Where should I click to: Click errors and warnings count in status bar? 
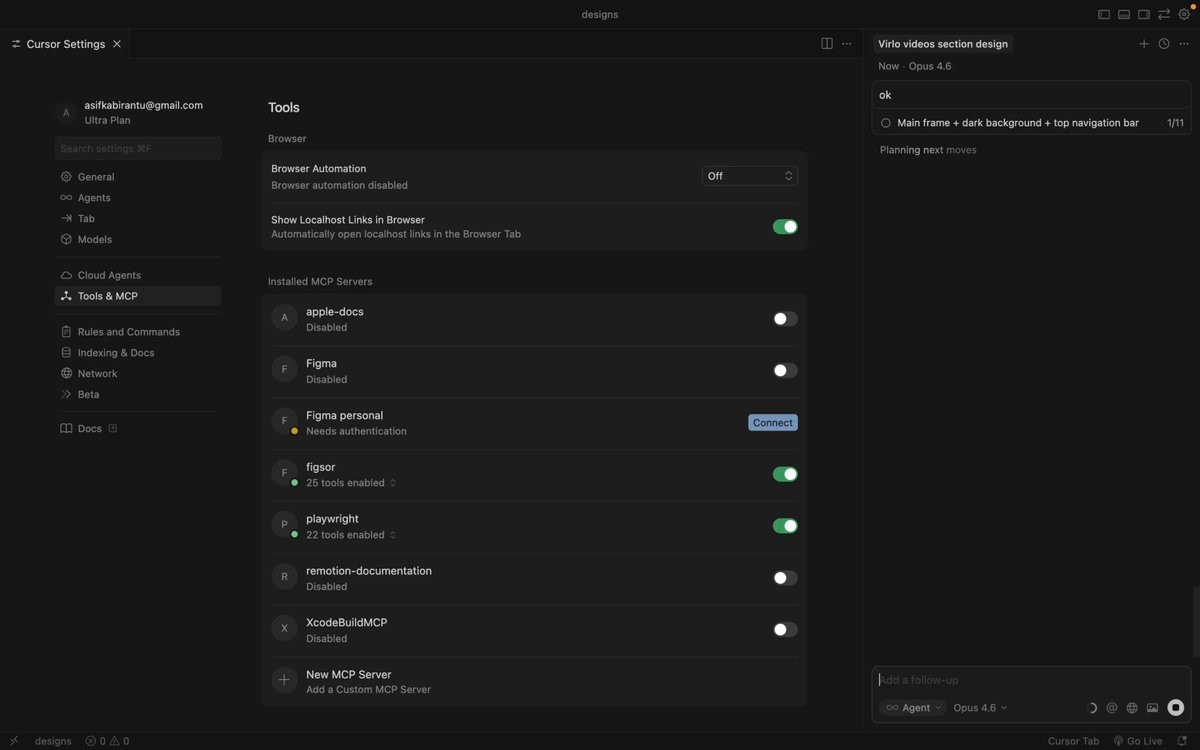(x=107, y=741)
